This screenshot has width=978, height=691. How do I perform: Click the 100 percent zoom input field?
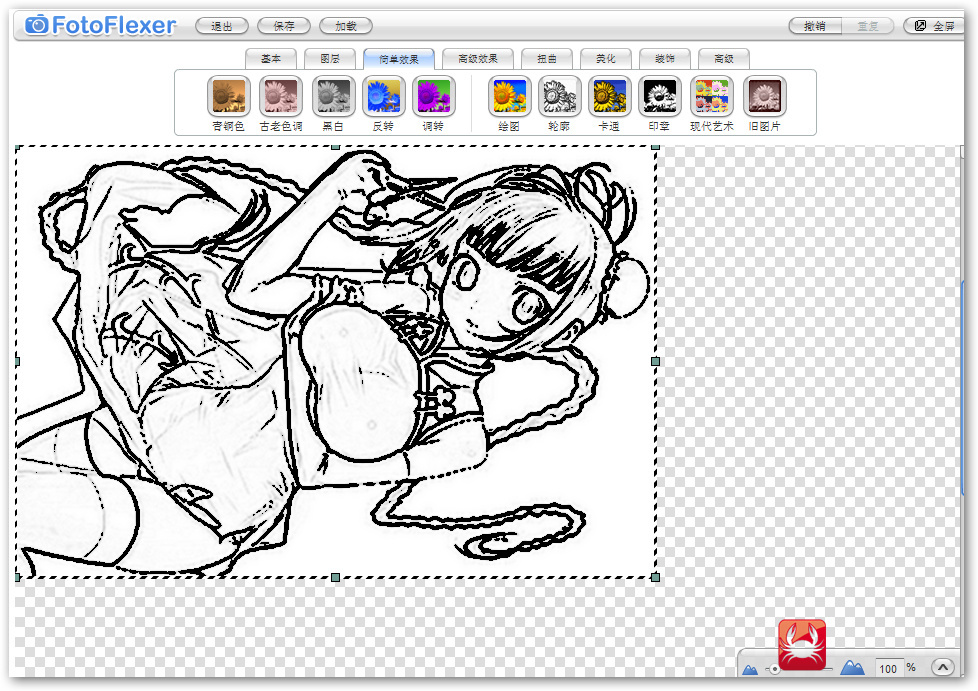[x=888, y=669]
